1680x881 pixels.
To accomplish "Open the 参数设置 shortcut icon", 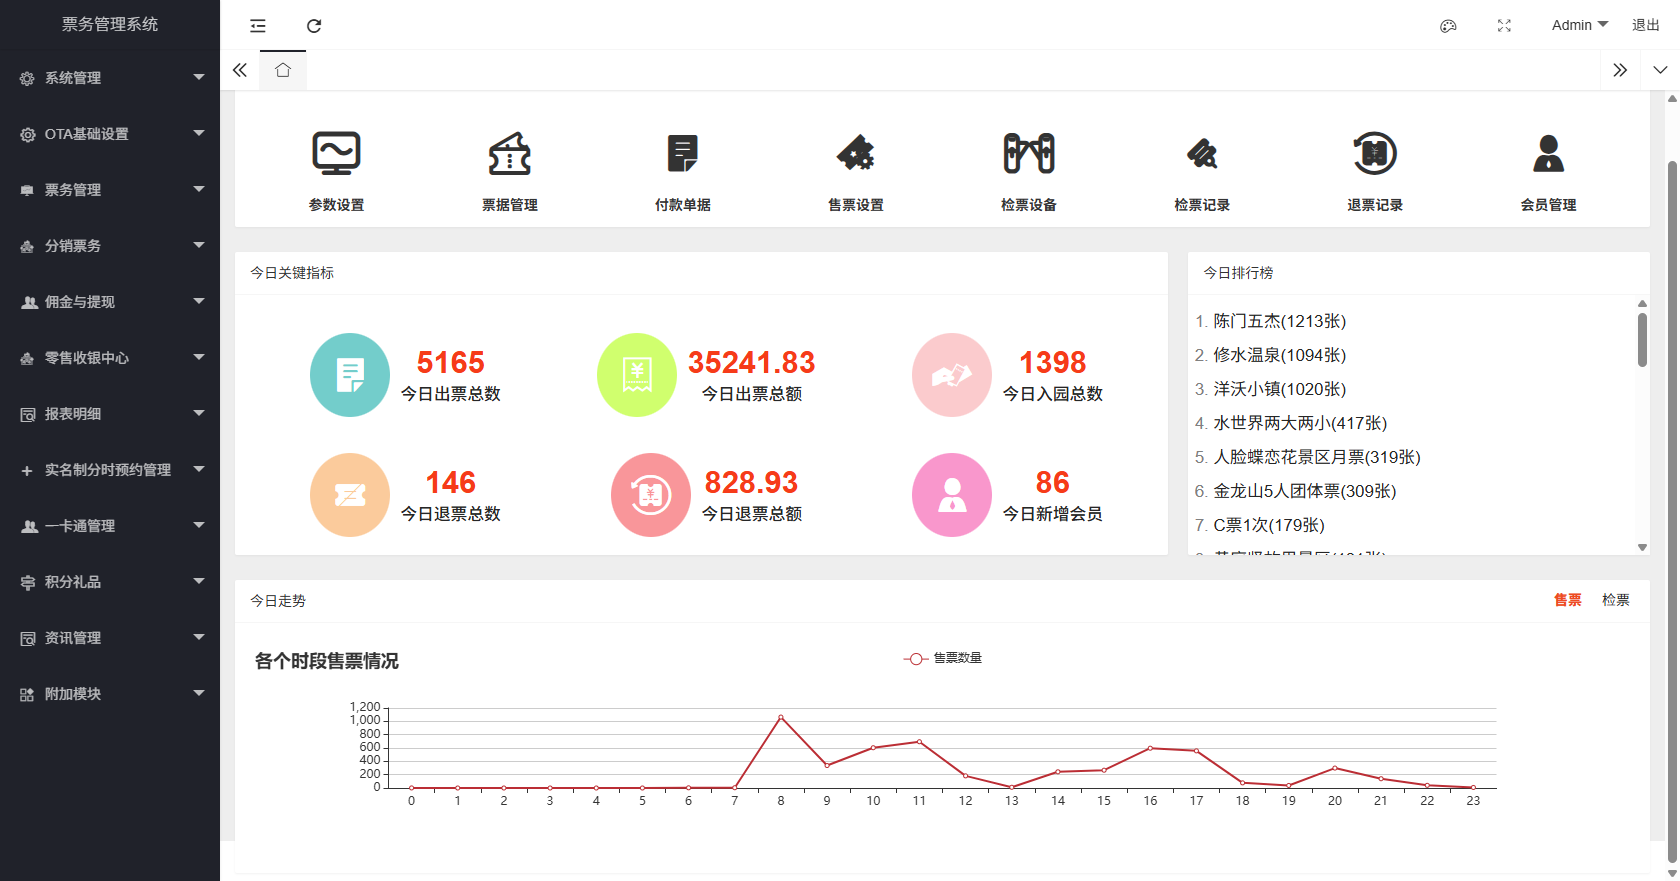I will point(336,154).
